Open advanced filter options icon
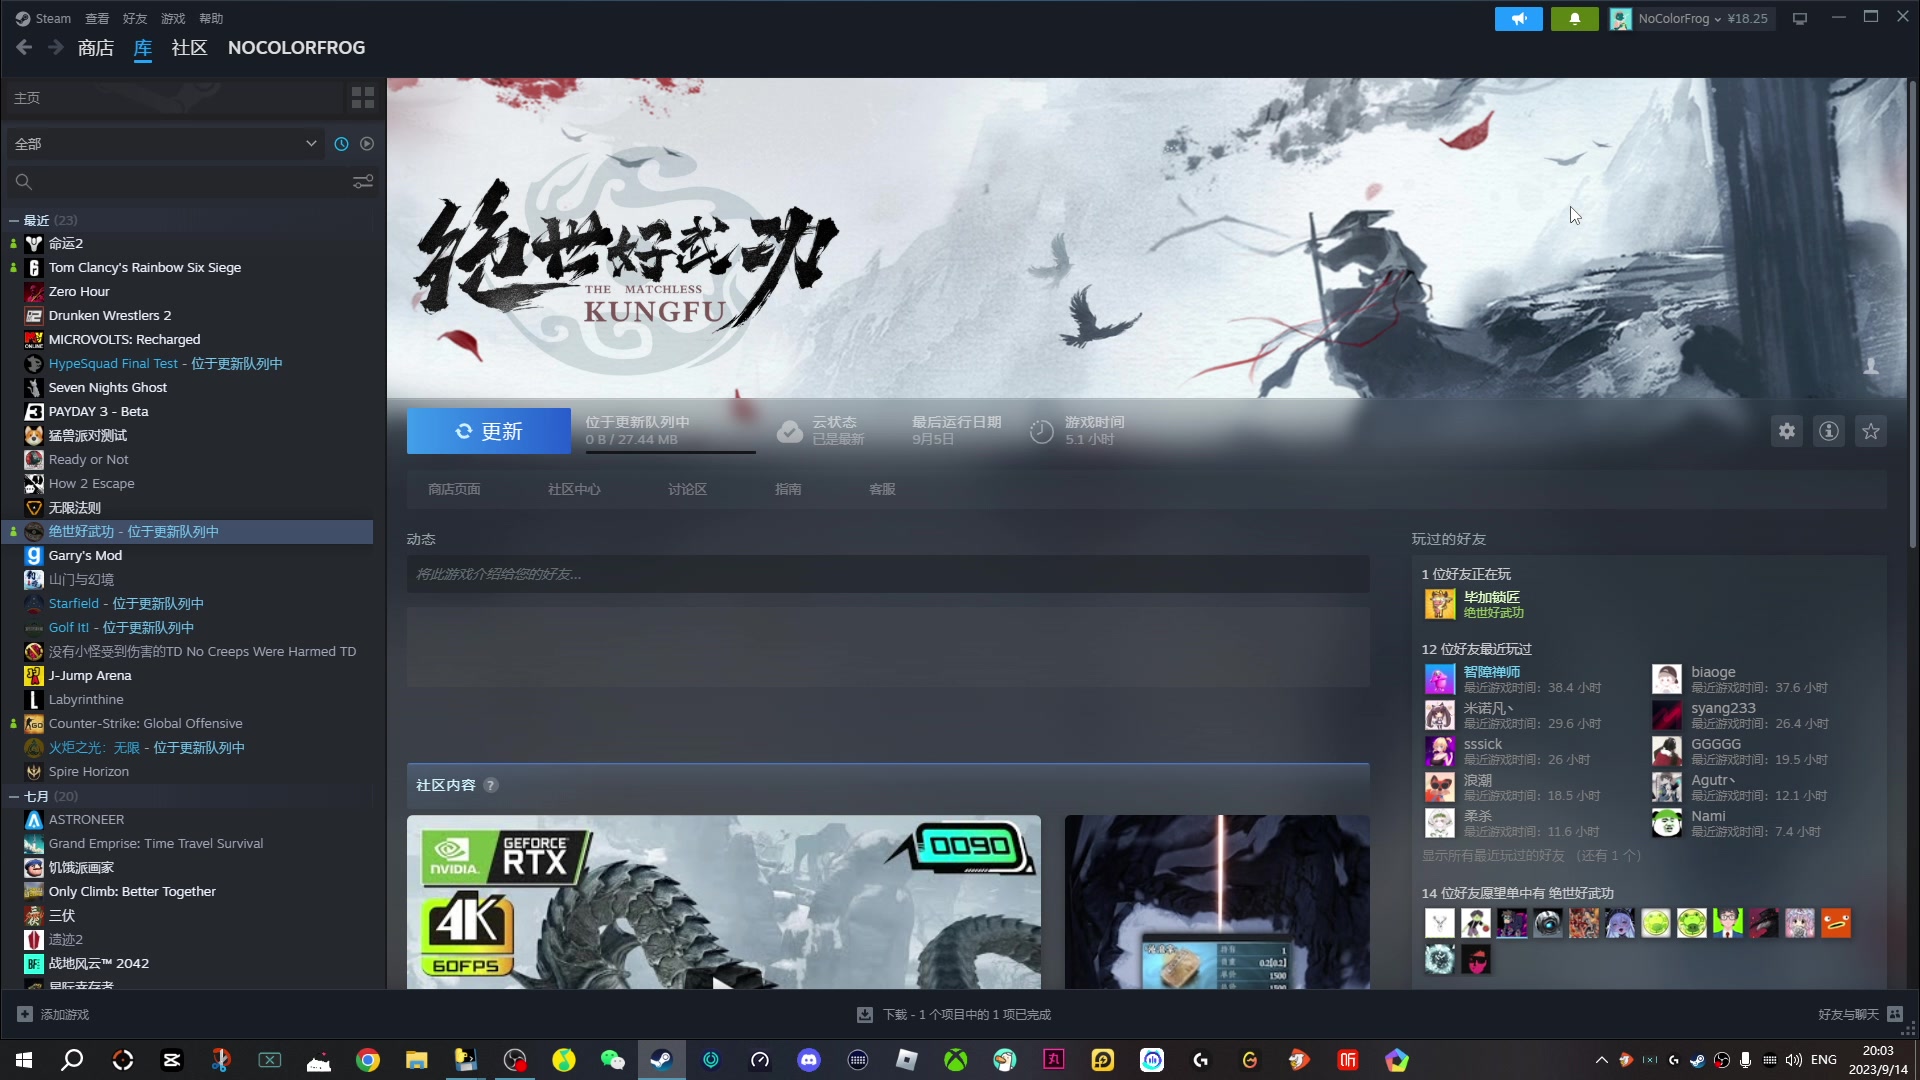The width and height of the screenshot is (1920, 1080). 363,181
